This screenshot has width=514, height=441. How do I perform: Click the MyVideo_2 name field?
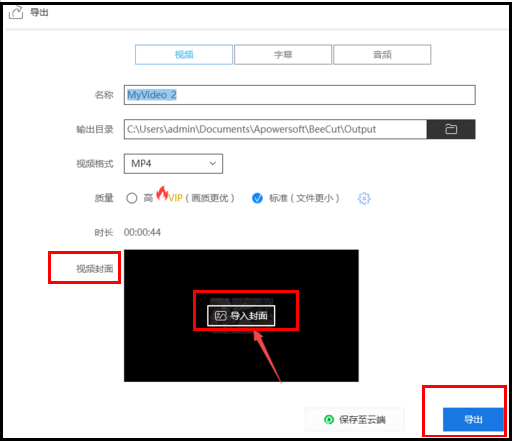point(300,95)
